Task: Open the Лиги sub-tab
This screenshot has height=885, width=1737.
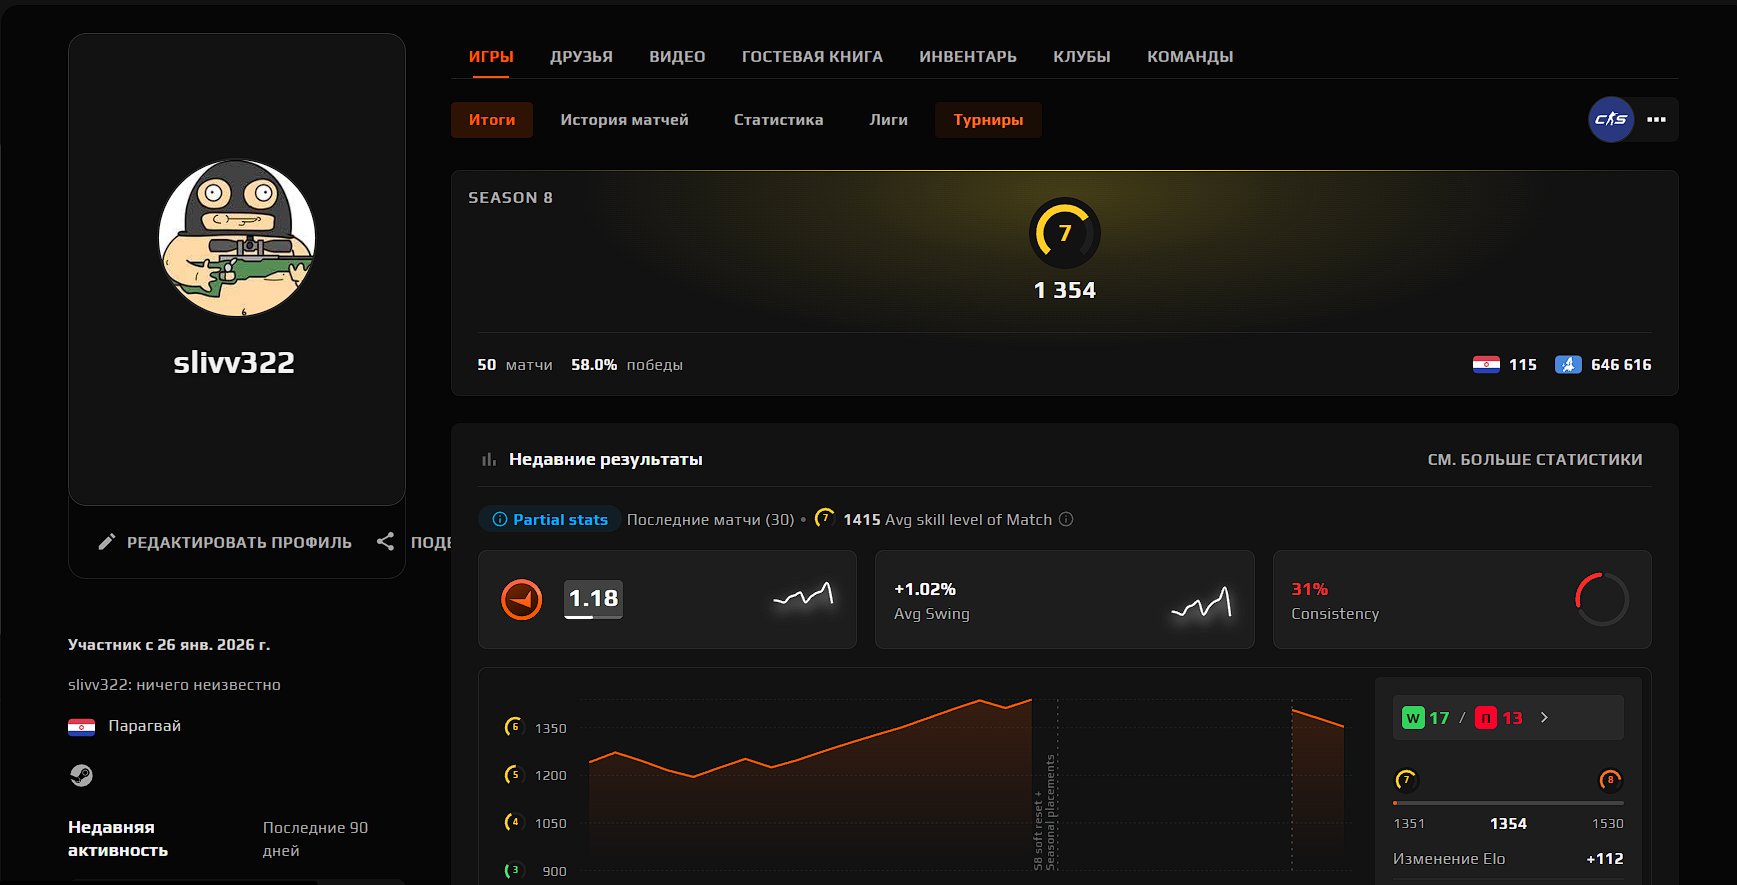Action: tap(888, 120)
